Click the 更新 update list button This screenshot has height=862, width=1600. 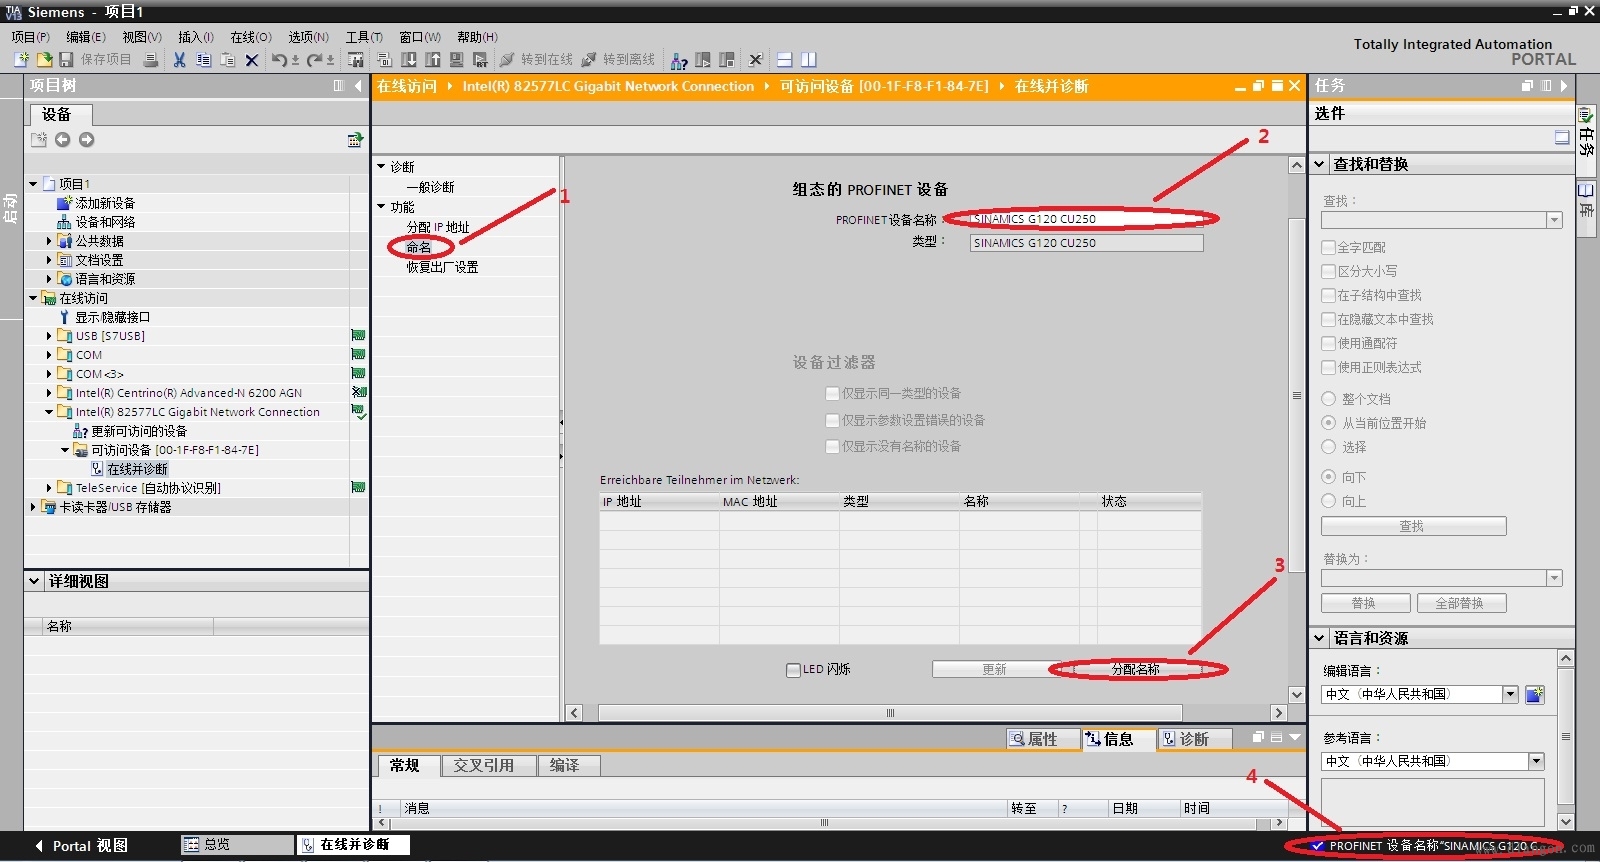pos(994,670)
